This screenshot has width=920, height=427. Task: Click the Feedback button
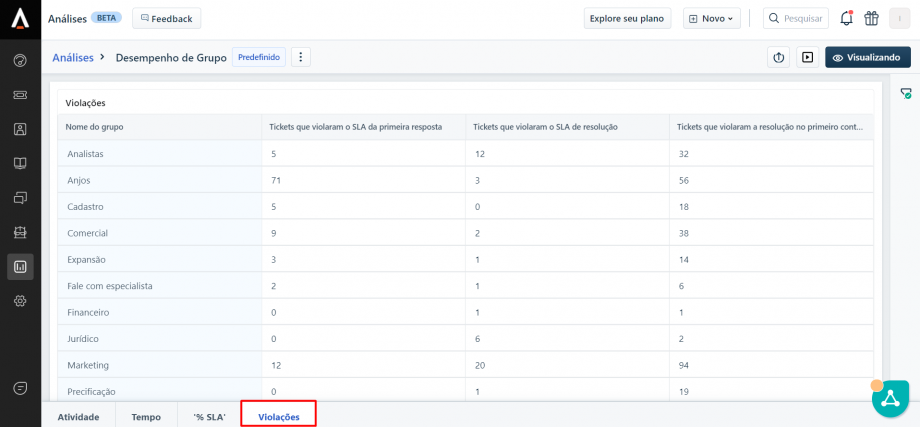tap(166, 18)
